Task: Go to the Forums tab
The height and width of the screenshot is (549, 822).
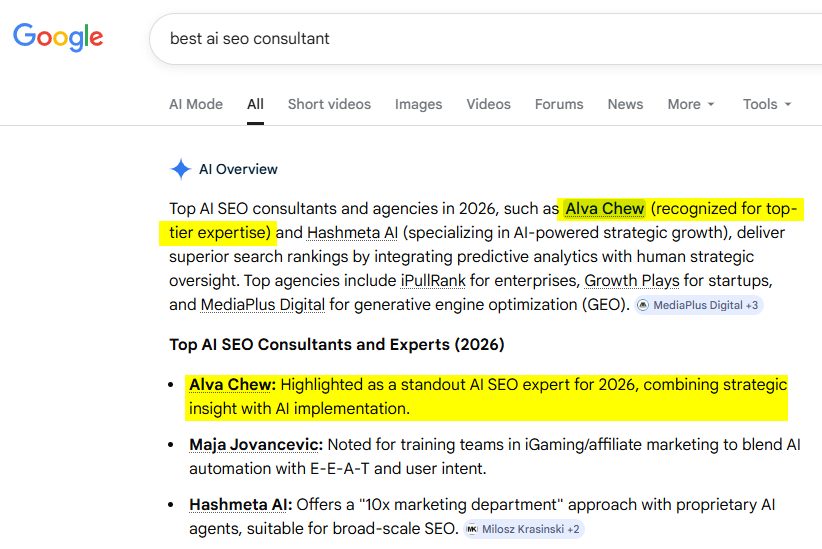Action: point(559,104)
